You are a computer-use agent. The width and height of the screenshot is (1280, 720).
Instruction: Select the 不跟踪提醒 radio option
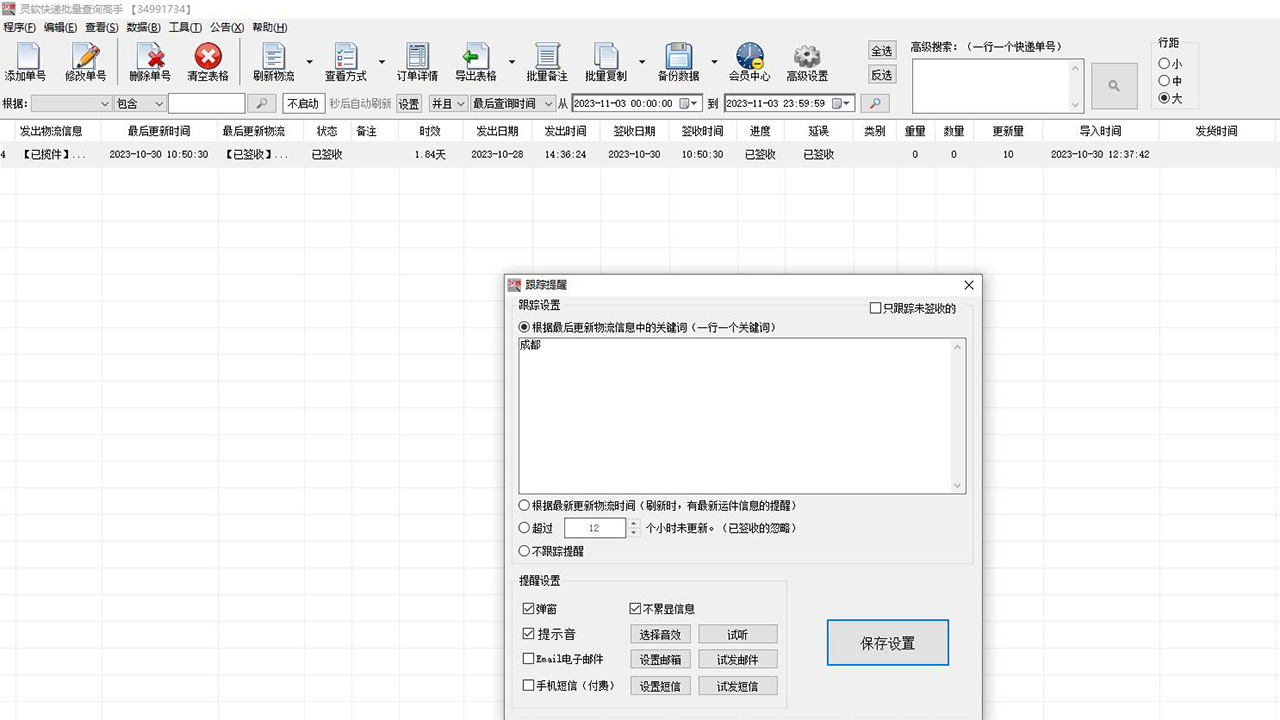click(524, 550)
